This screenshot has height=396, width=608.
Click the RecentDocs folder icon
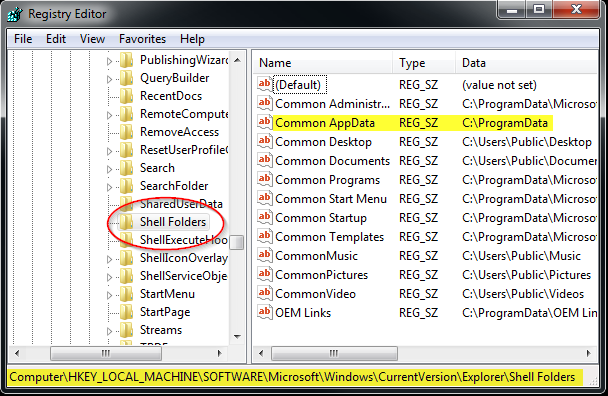tap(126, 96)
